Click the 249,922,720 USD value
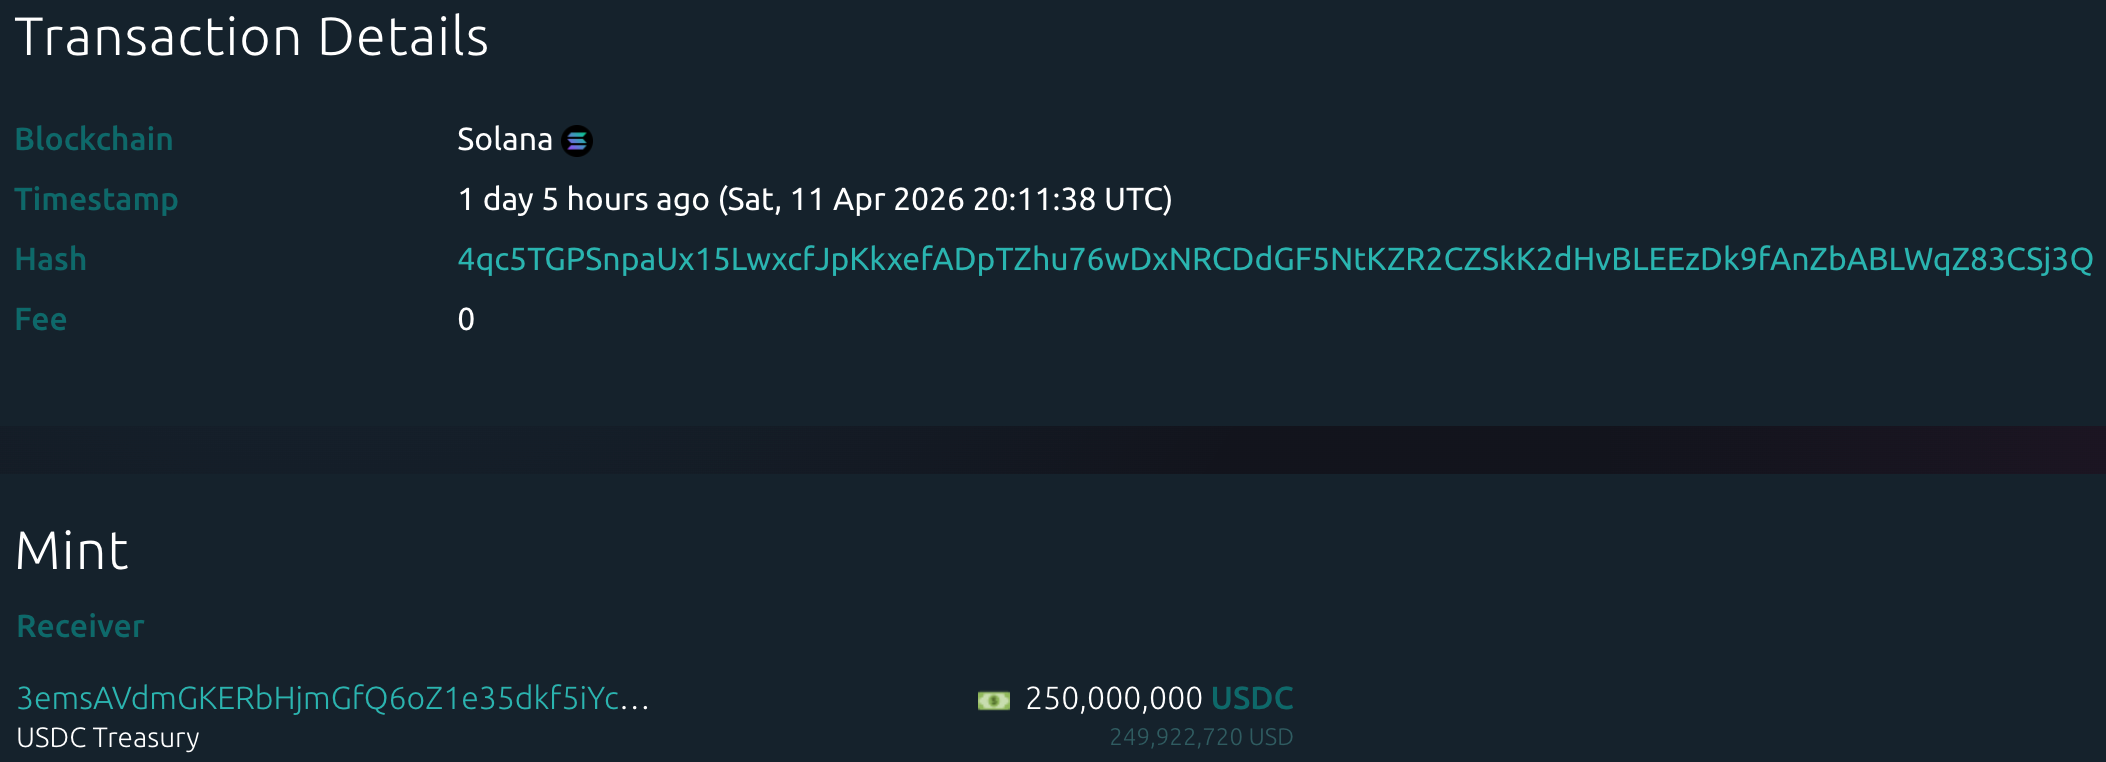 [x=1201, y=737]
